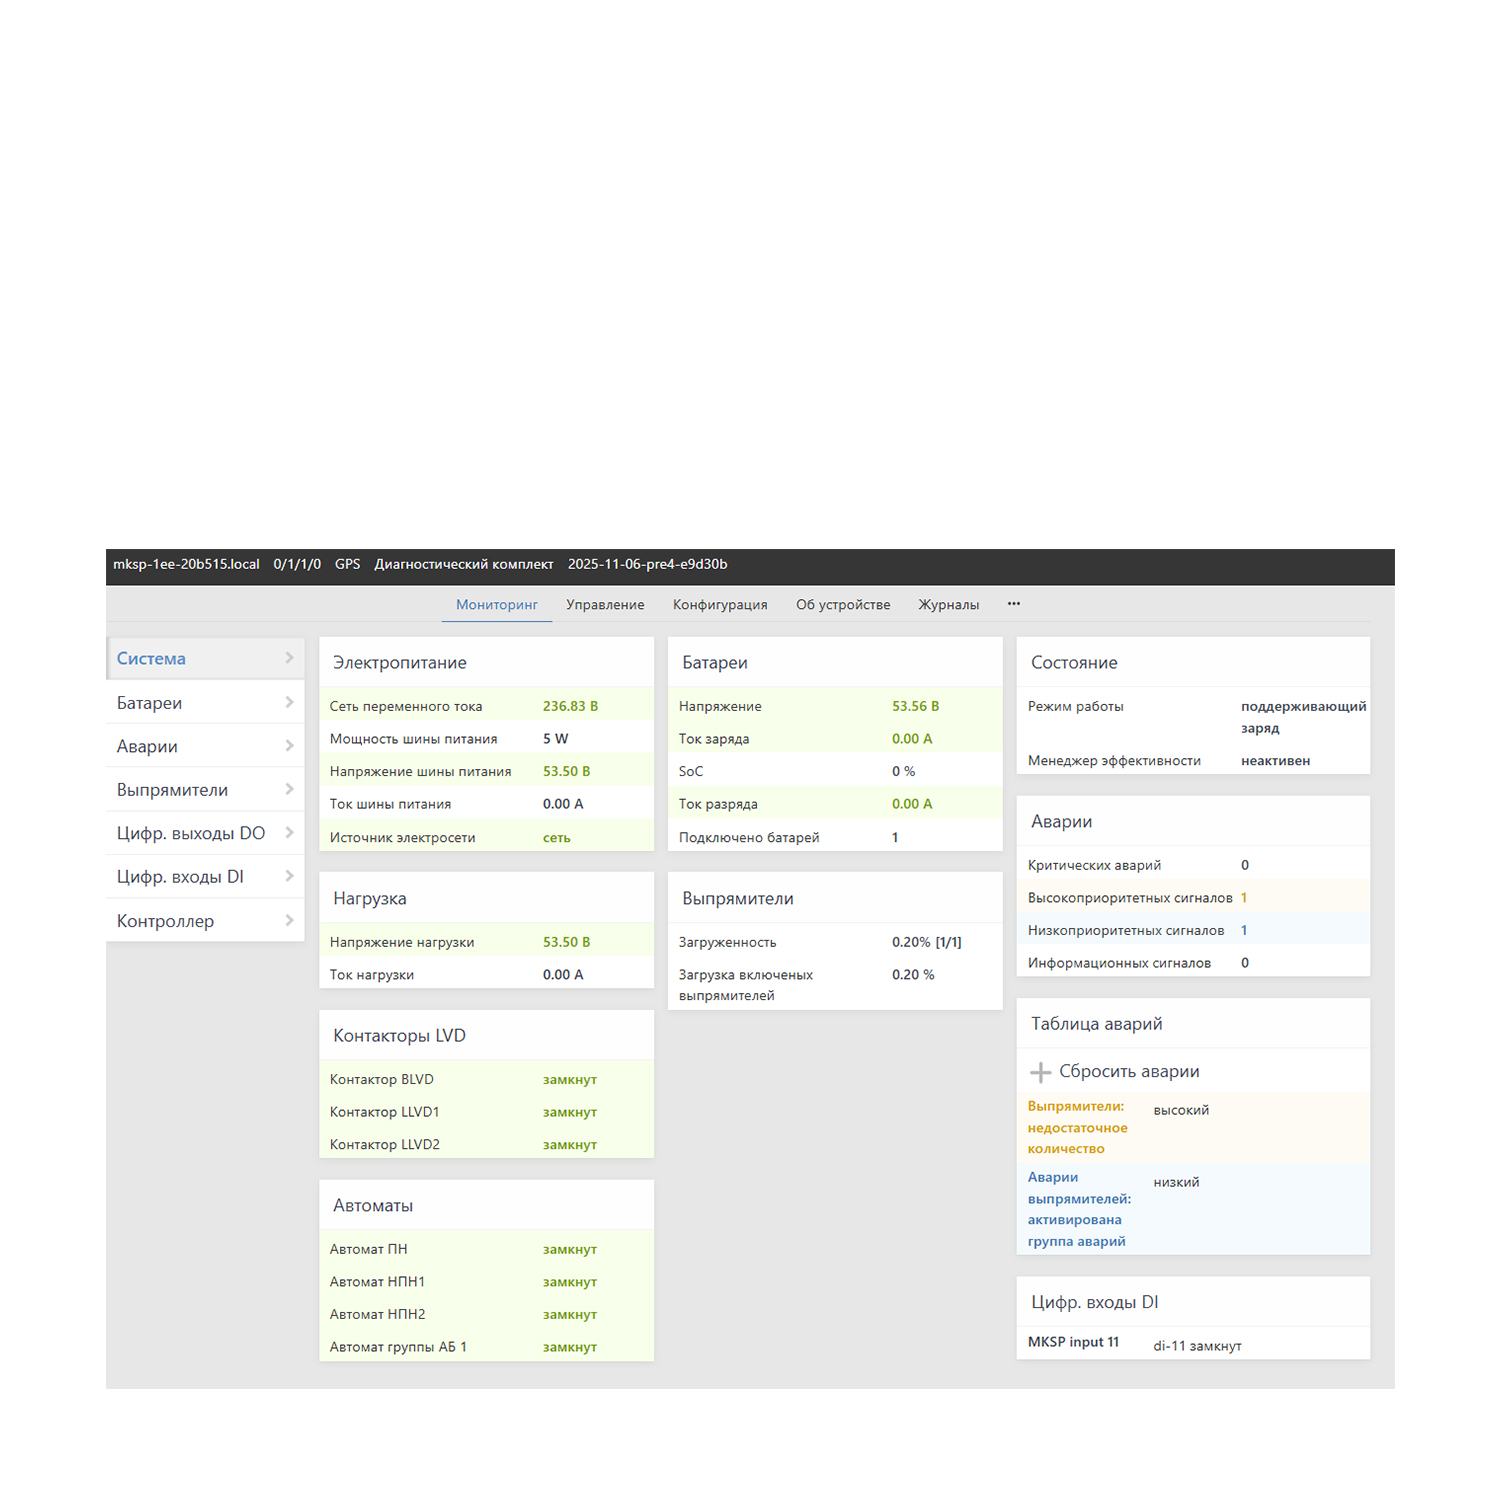Open the three-dots overflow menu
1500x1500 pixels.
[1014, 604]
